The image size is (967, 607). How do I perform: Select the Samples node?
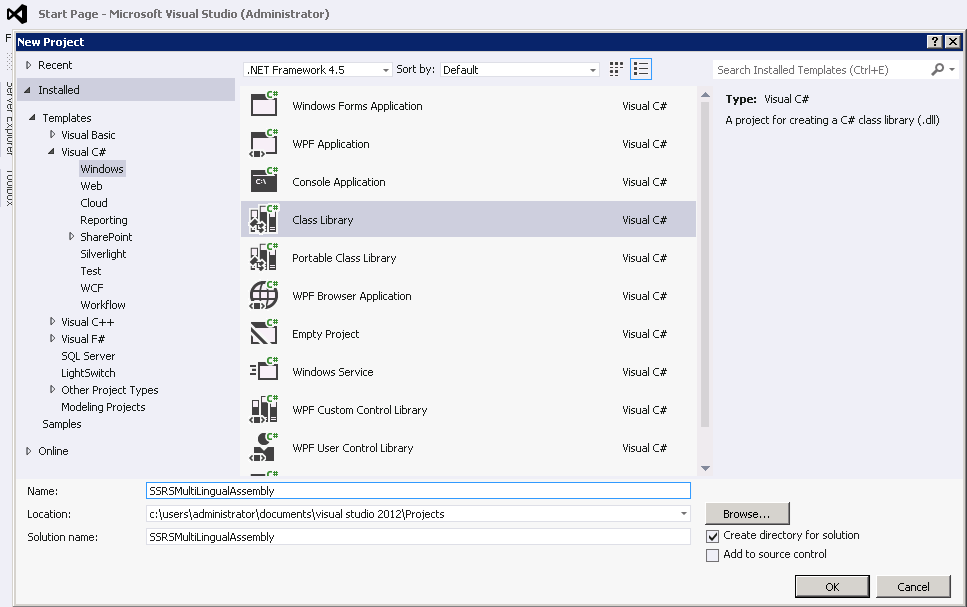click(x=62, y=424)
